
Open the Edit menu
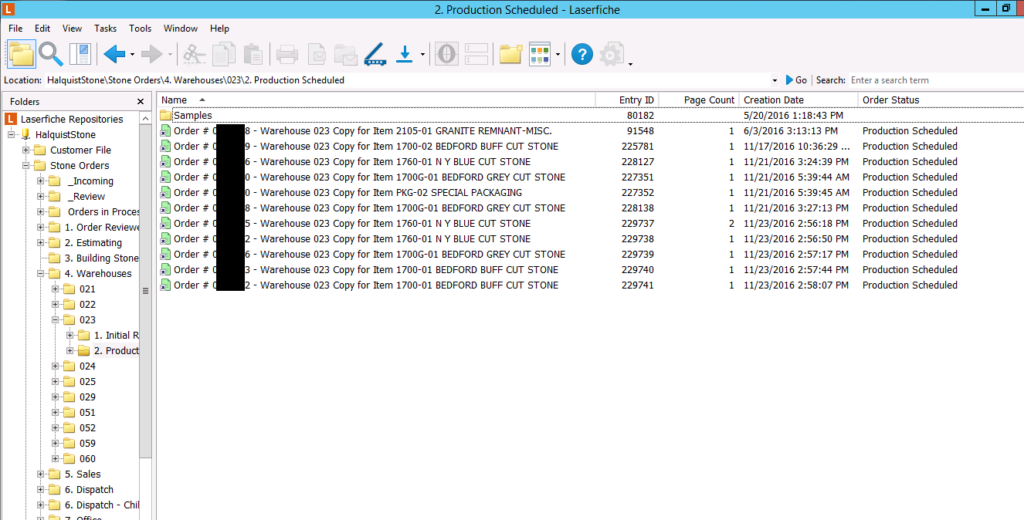42,29
